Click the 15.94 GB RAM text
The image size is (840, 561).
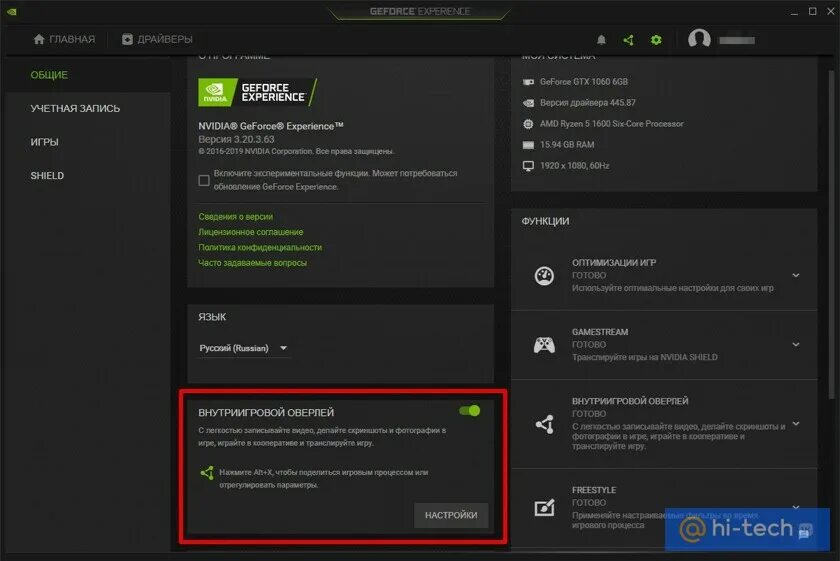[567, 145]
